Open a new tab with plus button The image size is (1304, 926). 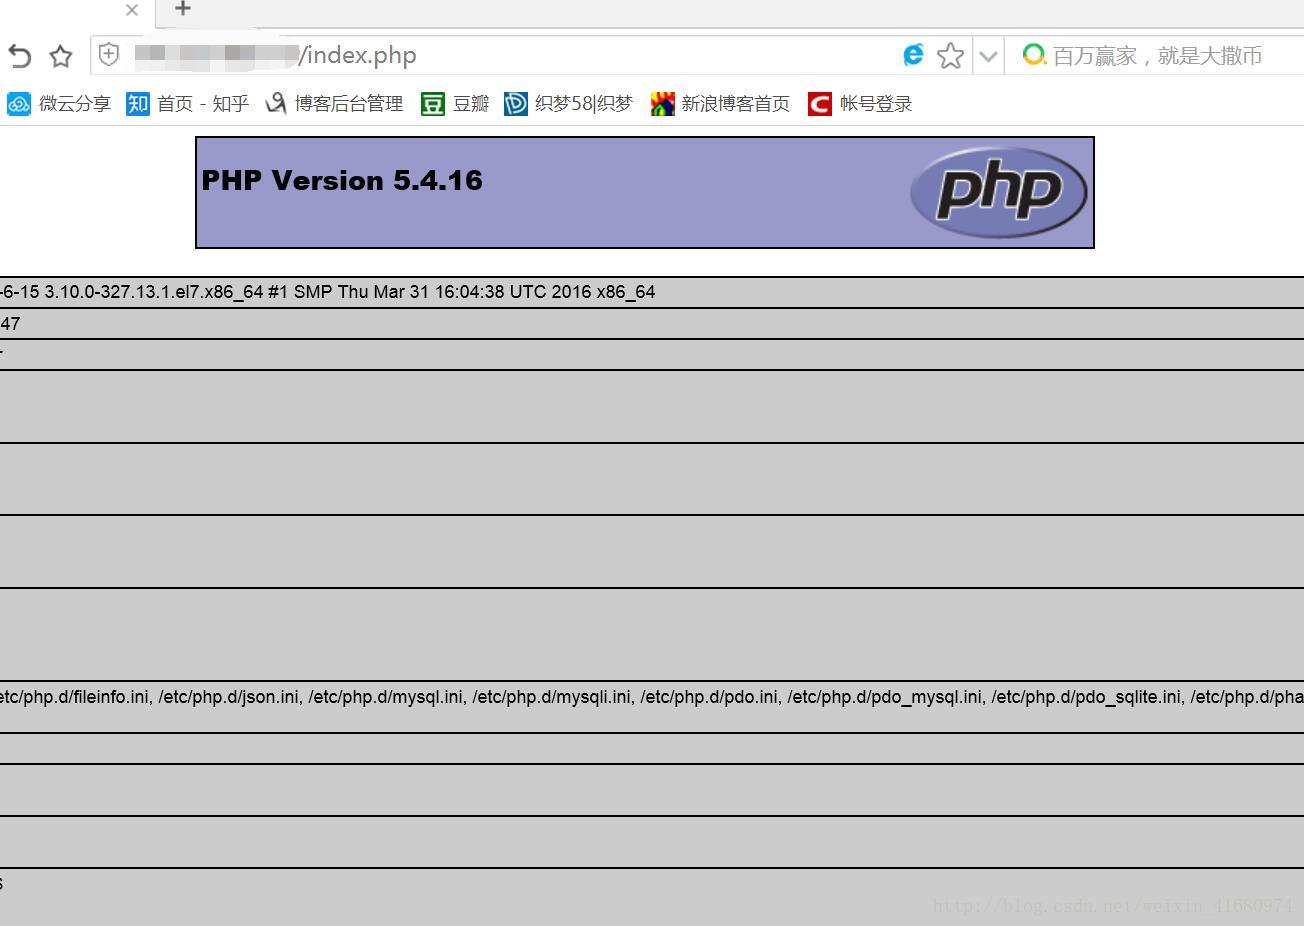coord(182,9)
